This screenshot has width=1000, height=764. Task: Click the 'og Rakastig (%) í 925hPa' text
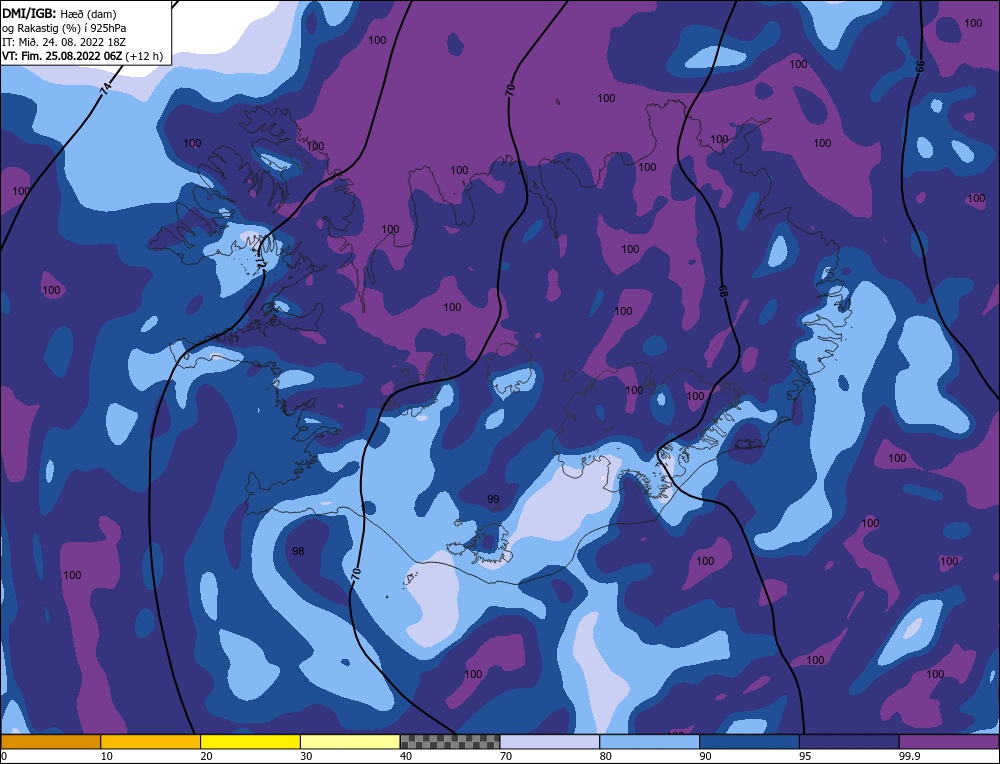(x=64, y=28)
